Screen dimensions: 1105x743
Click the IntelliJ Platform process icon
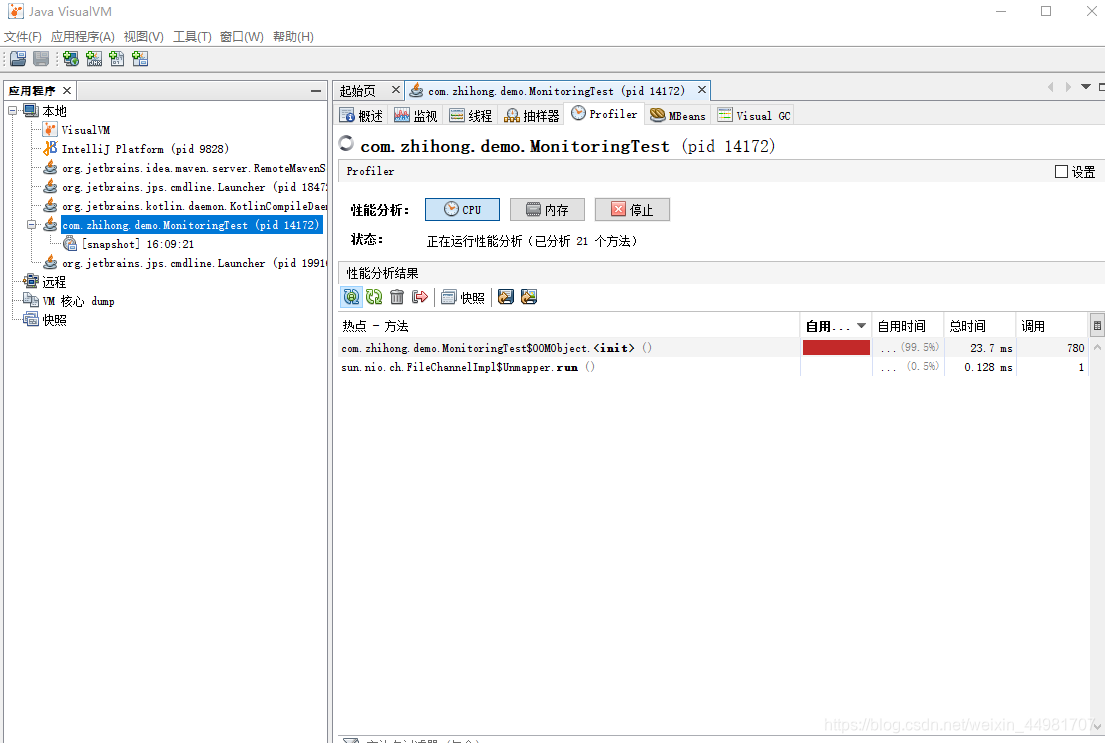(50, 149)
